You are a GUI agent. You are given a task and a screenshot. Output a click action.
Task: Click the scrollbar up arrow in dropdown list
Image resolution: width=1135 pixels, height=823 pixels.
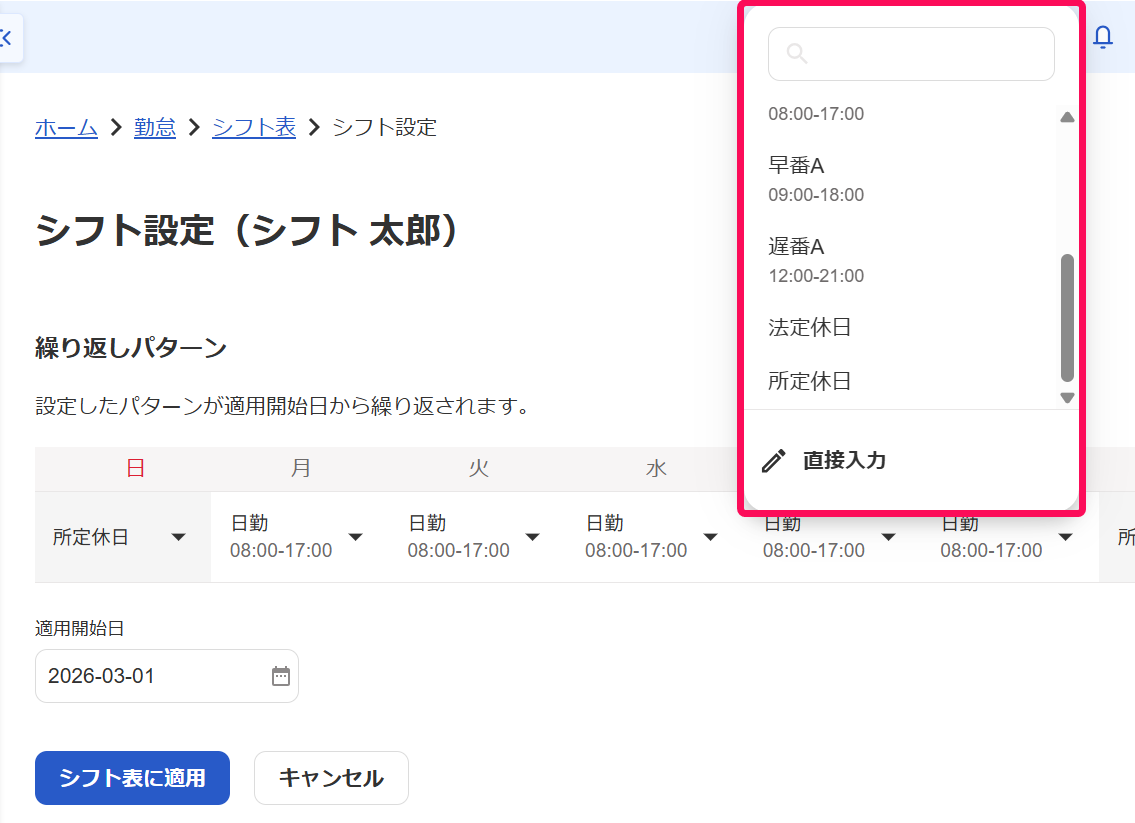(1067, 117)
